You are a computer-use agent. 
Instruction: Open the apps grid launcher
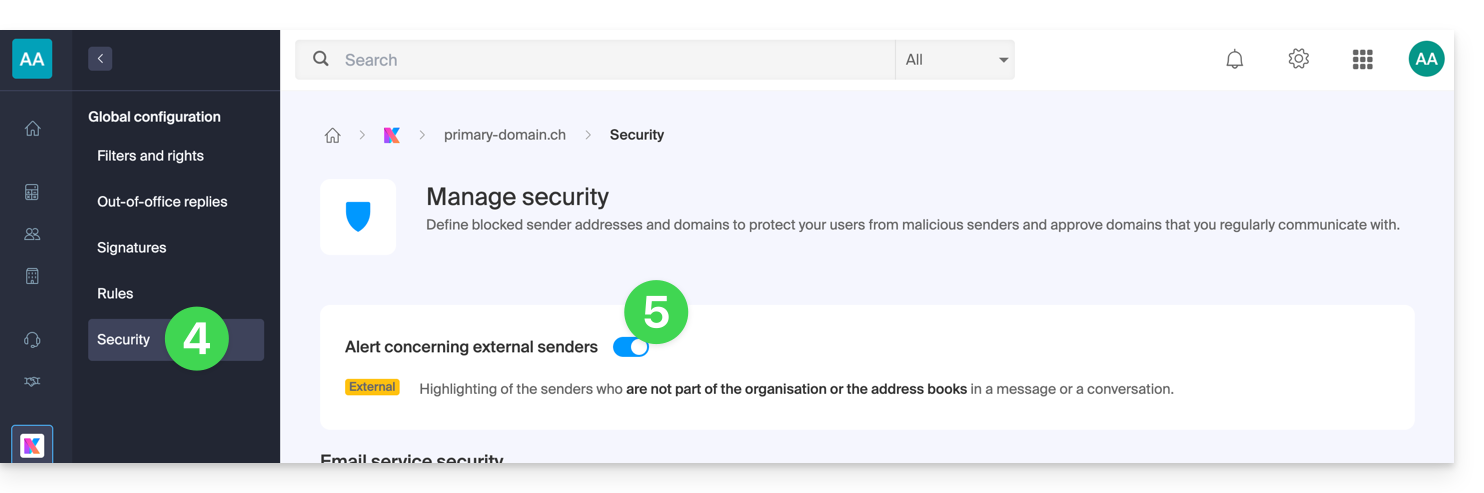click(x=1362, y=60)
